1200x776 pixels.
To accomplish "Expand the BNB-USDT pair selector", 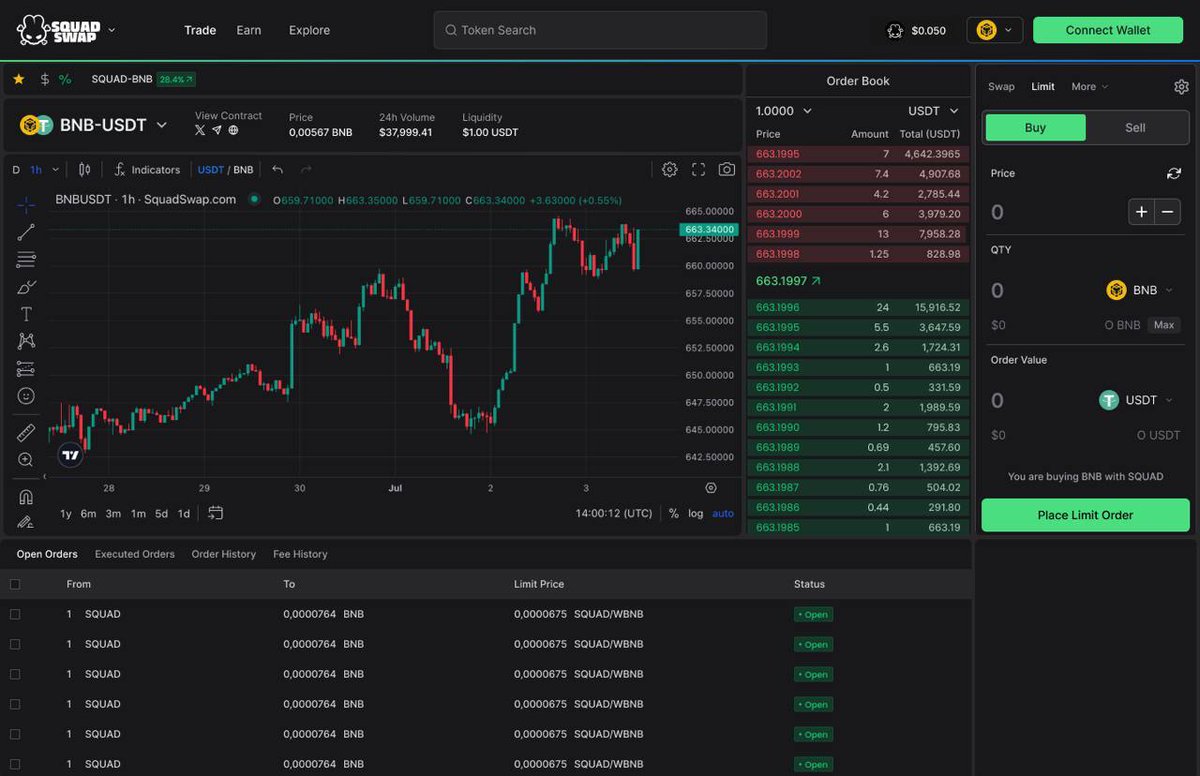I will [161, 125].
